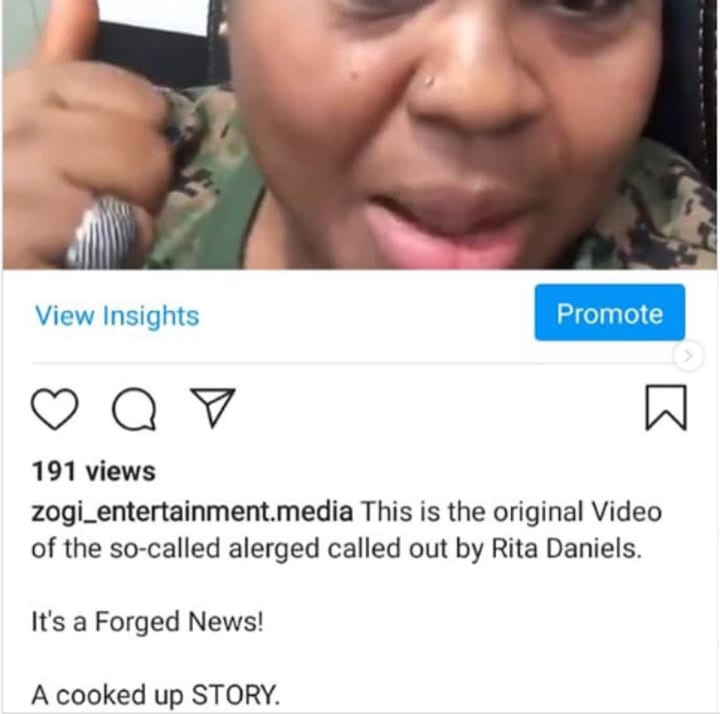Open the 191 views count

pos(94,472)
